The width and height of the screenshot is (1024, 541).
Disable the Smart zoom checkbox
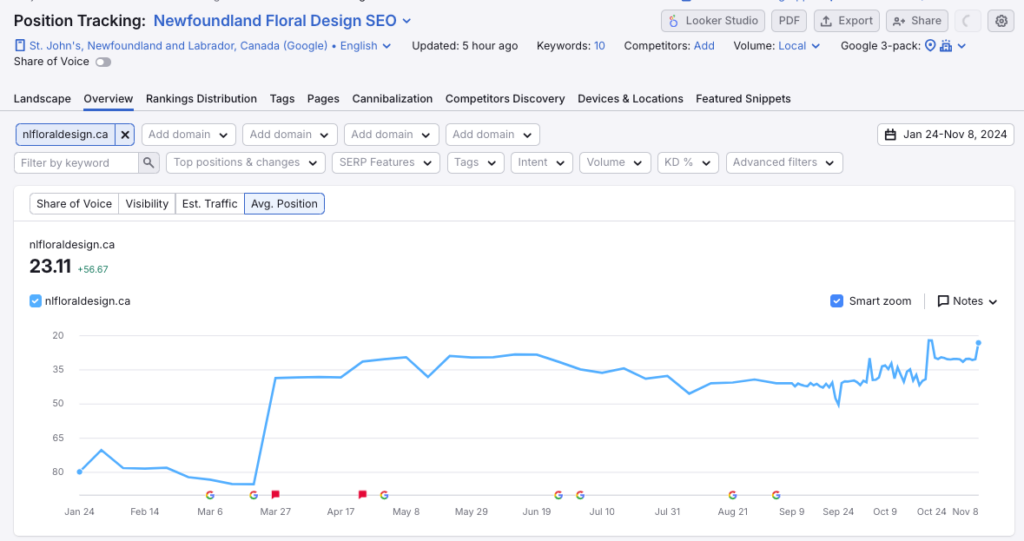pyautogui.click(x=837, y=301)
